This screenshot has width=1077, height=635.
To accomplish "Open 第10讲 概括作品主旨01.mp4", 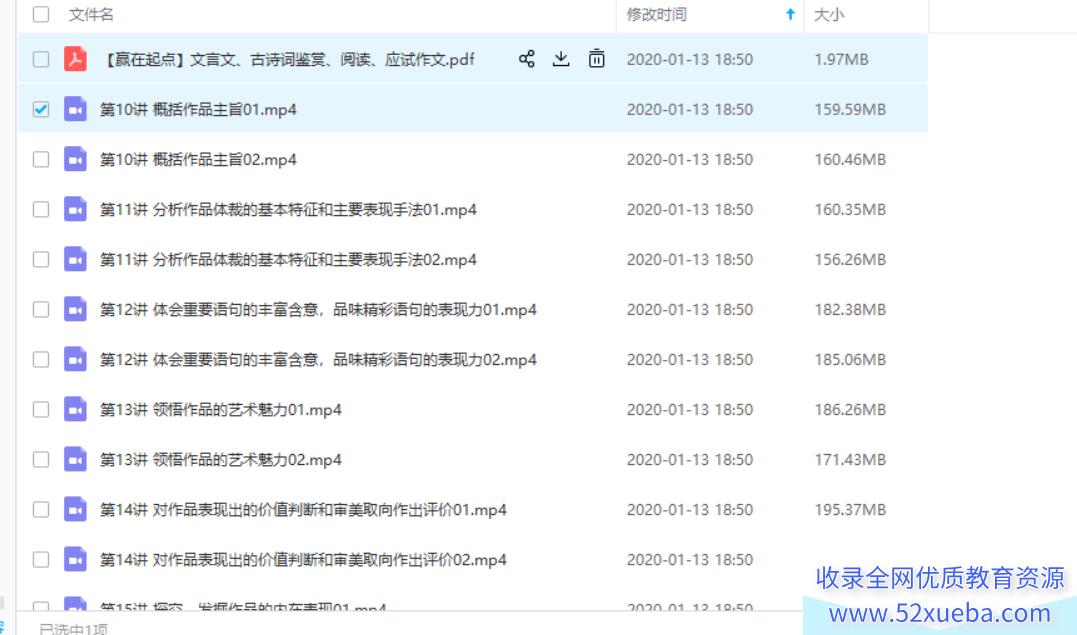I will 199,110.
